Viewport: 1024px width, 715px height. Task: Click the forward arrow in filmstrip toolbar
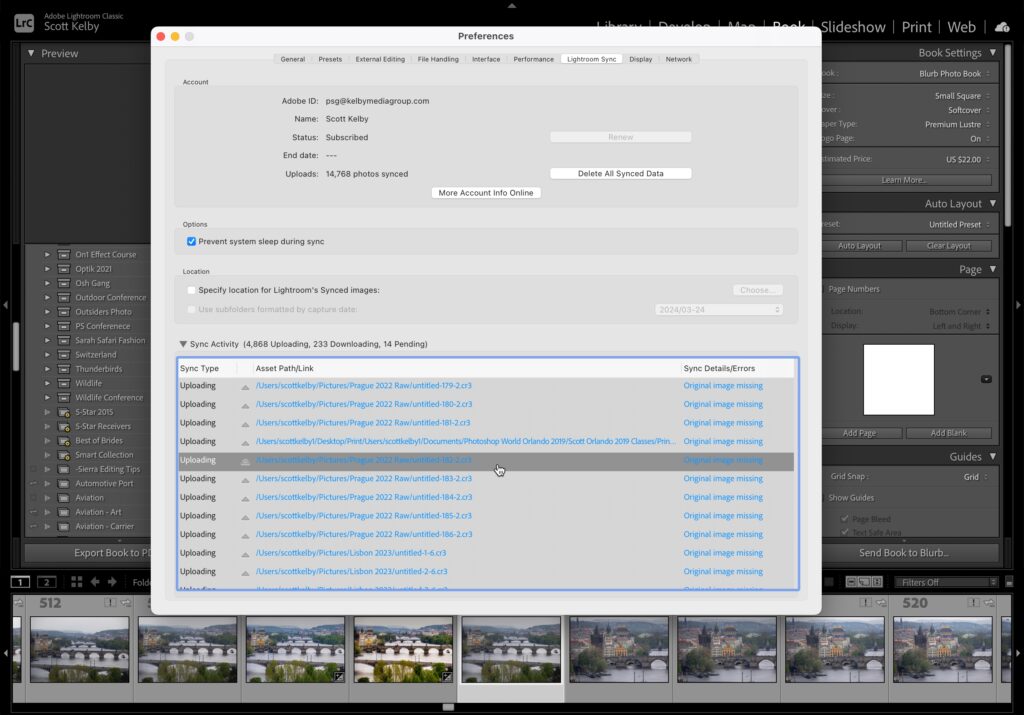(x=113, y=582)
